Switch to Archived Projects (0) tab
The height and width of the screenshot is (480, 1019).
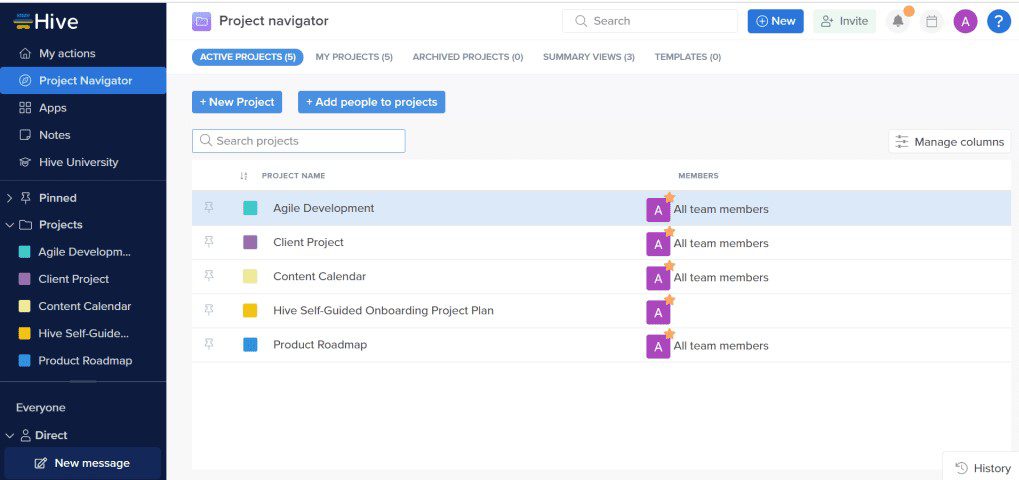468,57
